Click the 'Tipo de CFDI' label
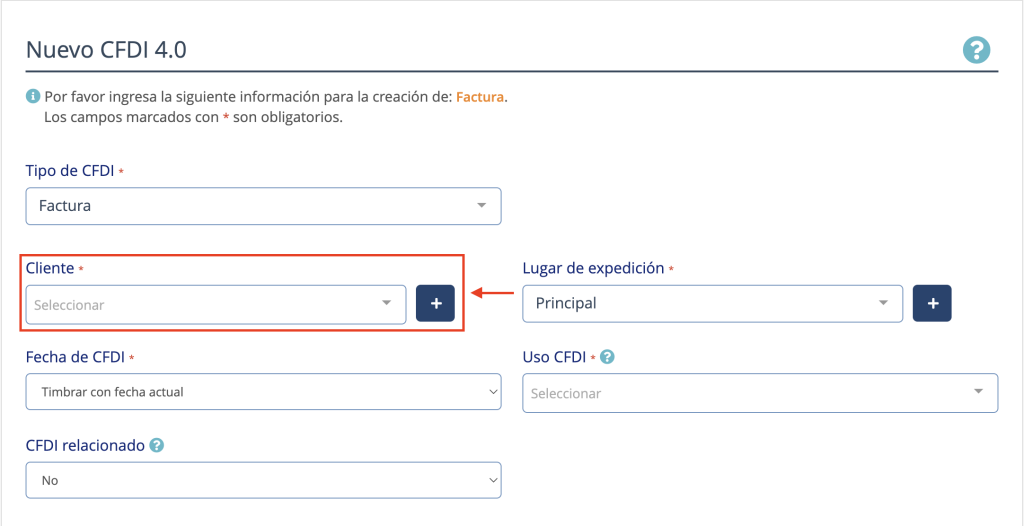The height and width of the screenshot is (526, 1024). [70, 171]
